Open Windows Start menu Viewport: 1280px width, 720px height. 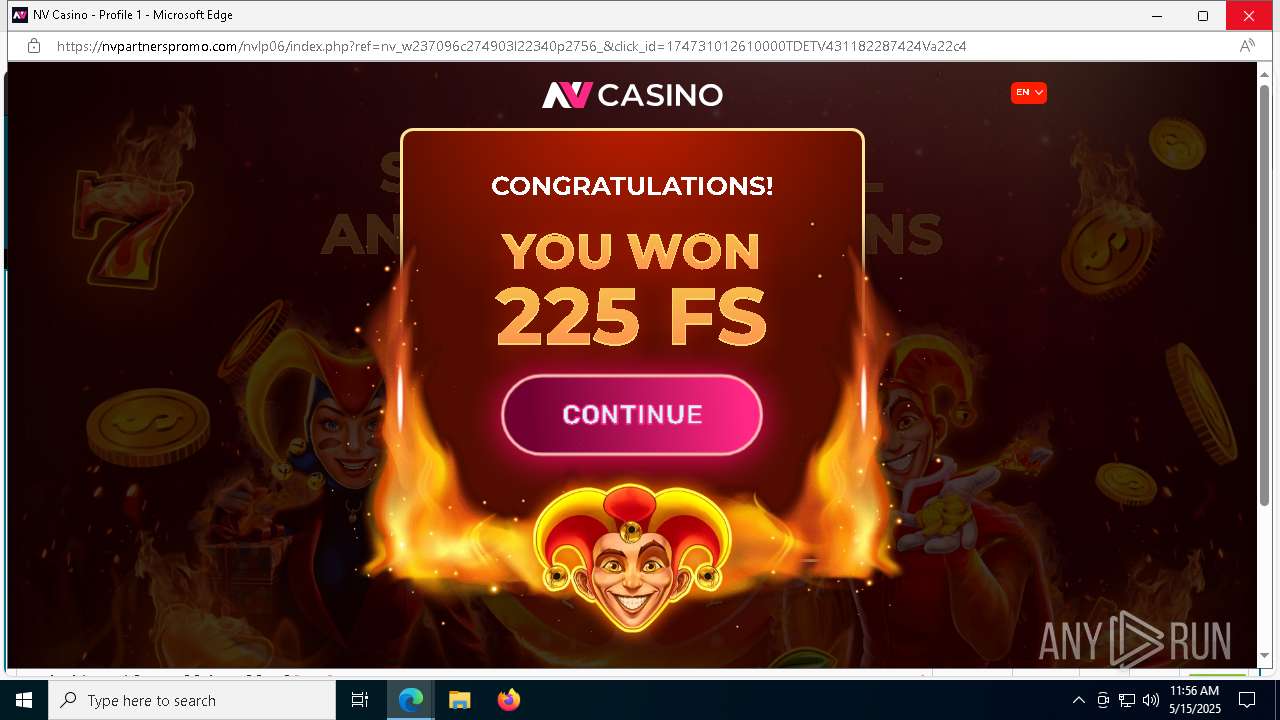tap(24, 700)
